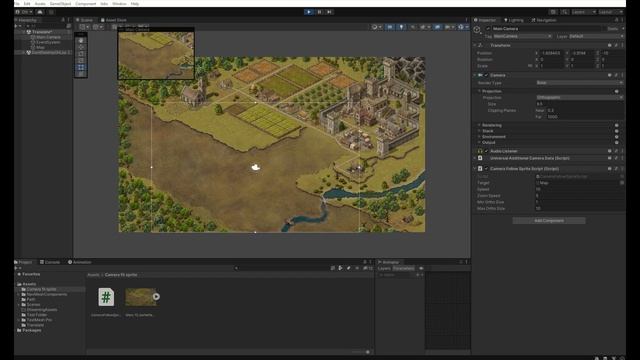Collapse the Transform component foldout
The height and width of the screenshot is (360, 640).
(x=475, y=45)
